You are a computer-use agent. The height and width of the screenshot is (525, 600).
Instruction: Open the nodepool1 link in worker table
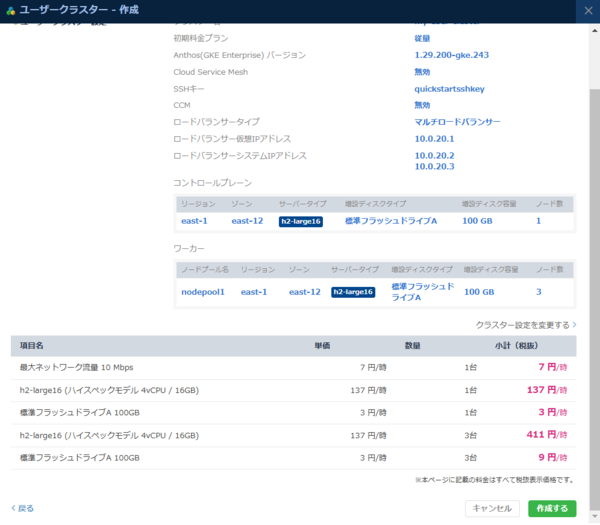pos(202,292)
